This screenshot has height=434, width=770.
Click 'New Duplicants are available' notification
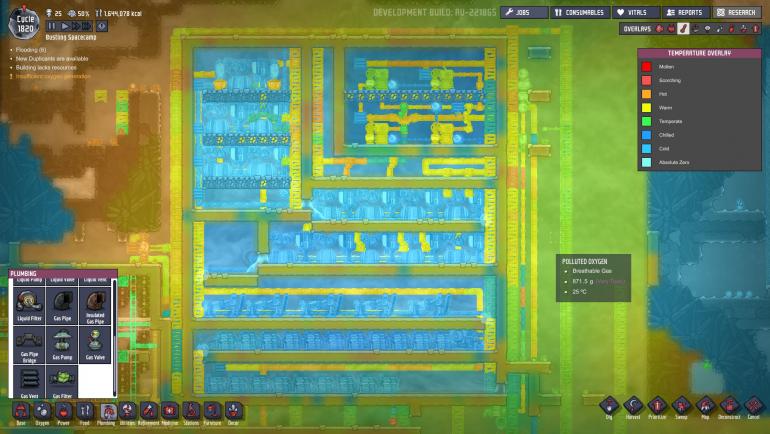tap(52, 58)
